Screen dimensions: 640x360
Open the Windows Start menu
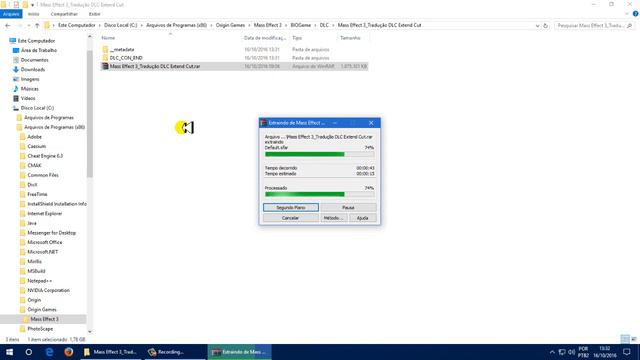(x=9, y=352)
